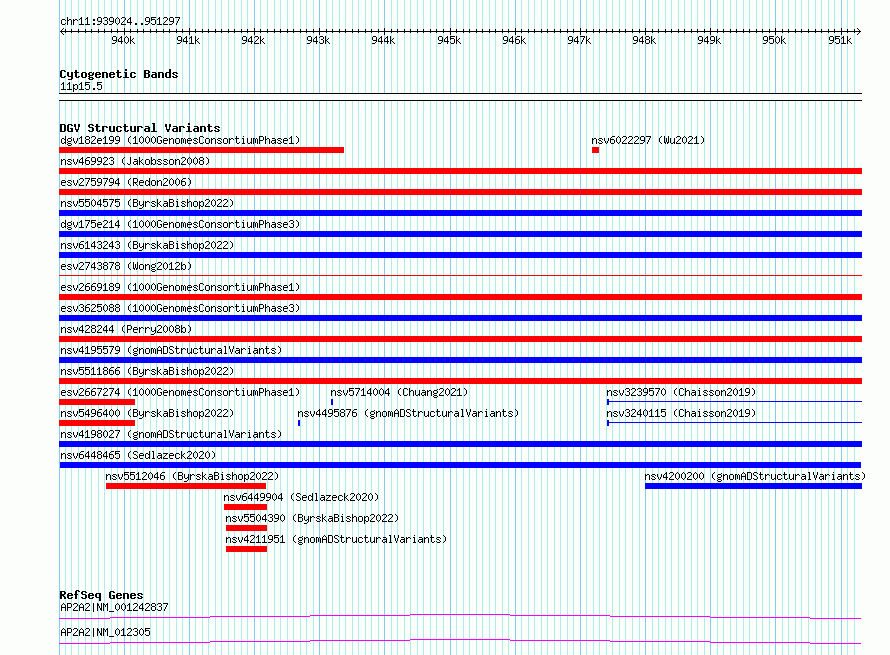Open the nsv469923 (Jakobsson2008) variant
The height and width of the screenshot is (655, 890).
(x=135, y=161)
